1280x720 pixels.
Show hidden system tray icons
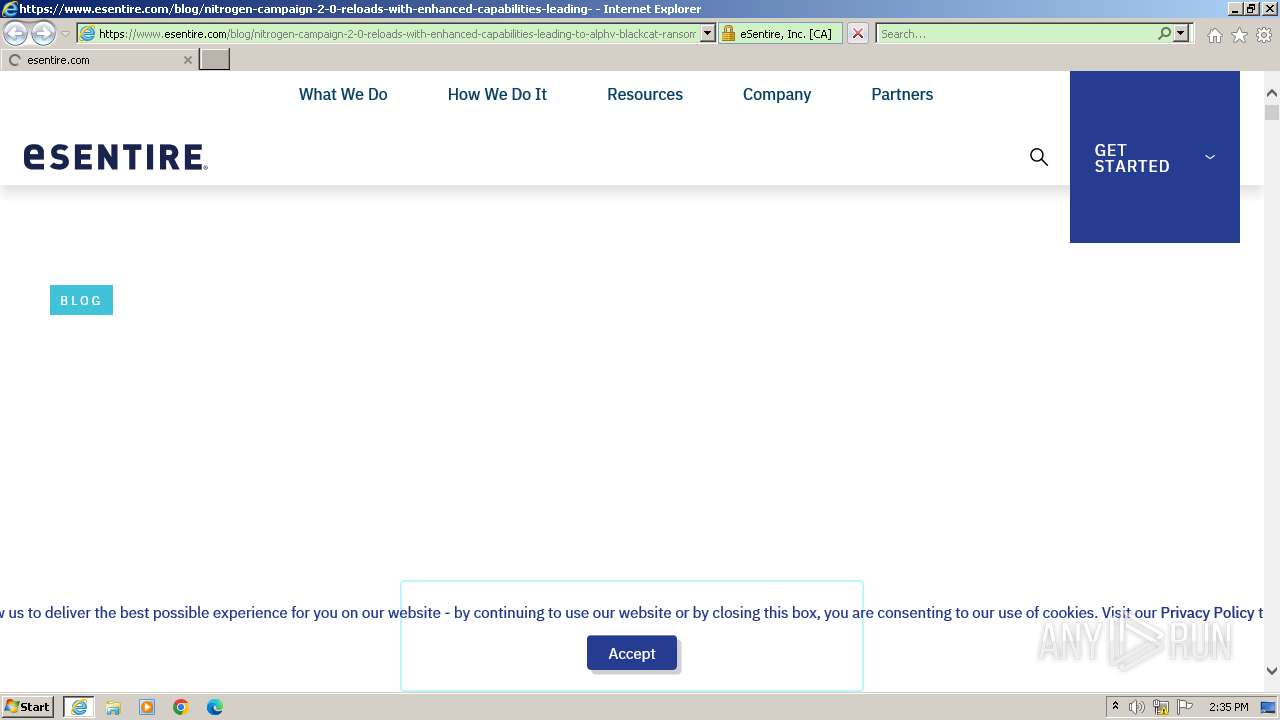click(1115, 707)
